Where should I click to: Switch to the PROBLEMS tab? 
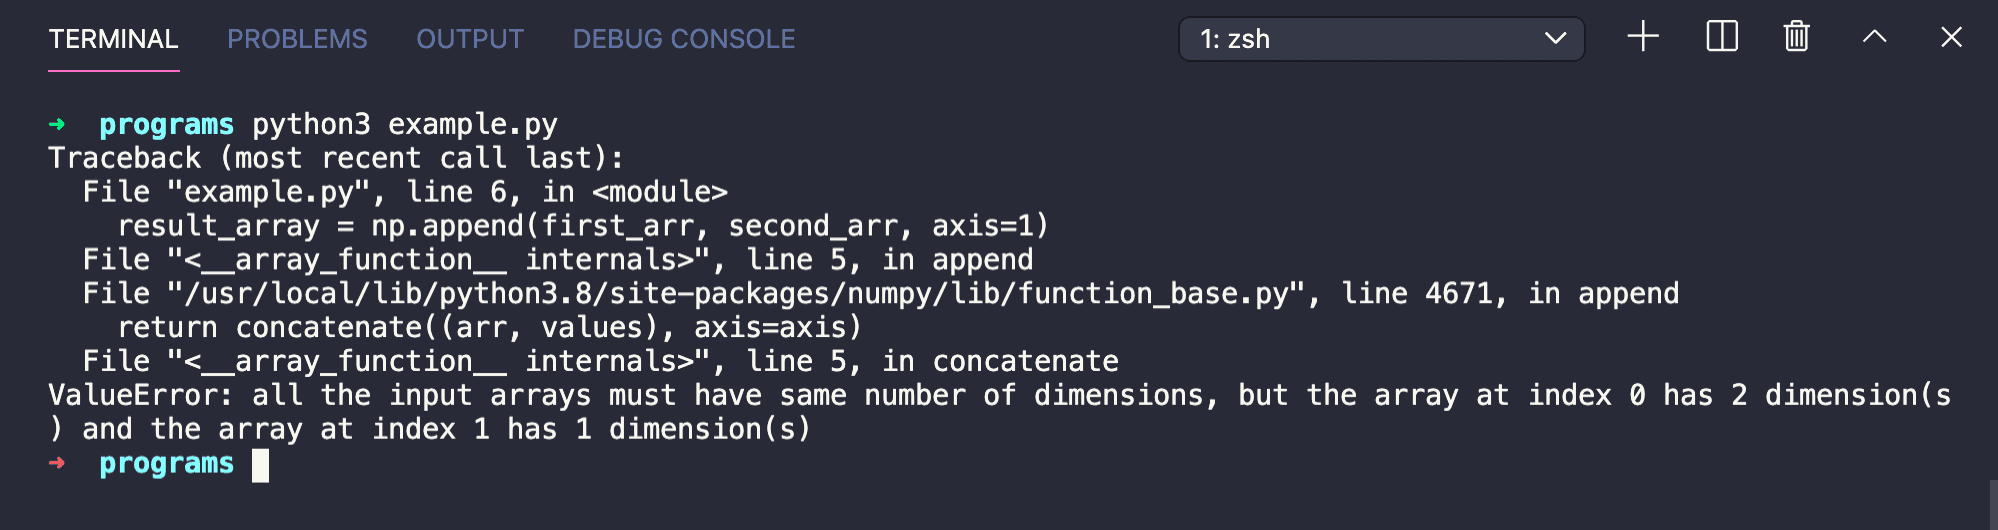[297, 39]
